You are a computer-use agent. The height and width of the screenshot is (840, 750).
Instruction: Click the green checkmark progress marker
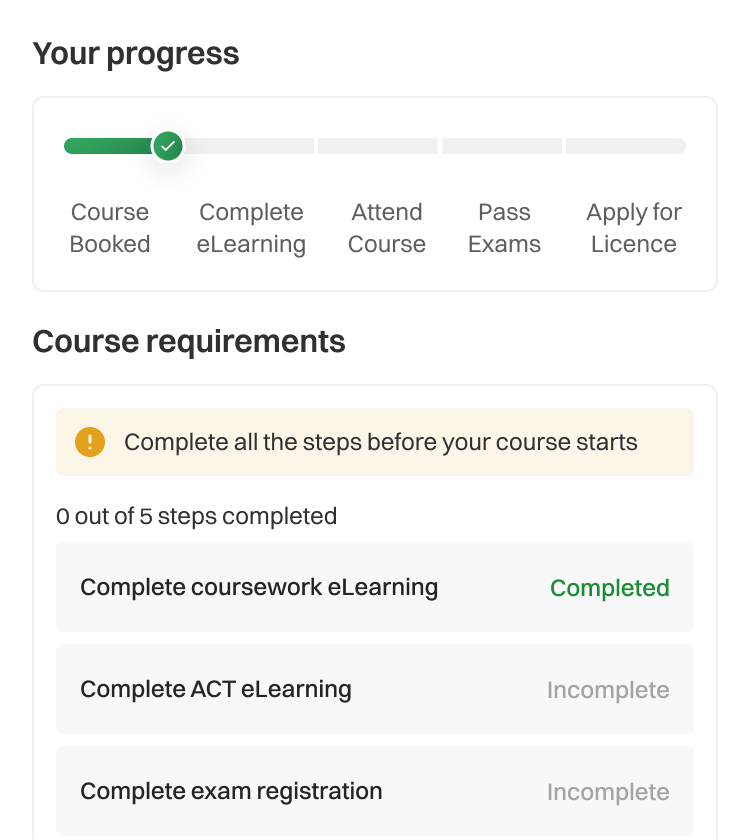coord(168,146)
